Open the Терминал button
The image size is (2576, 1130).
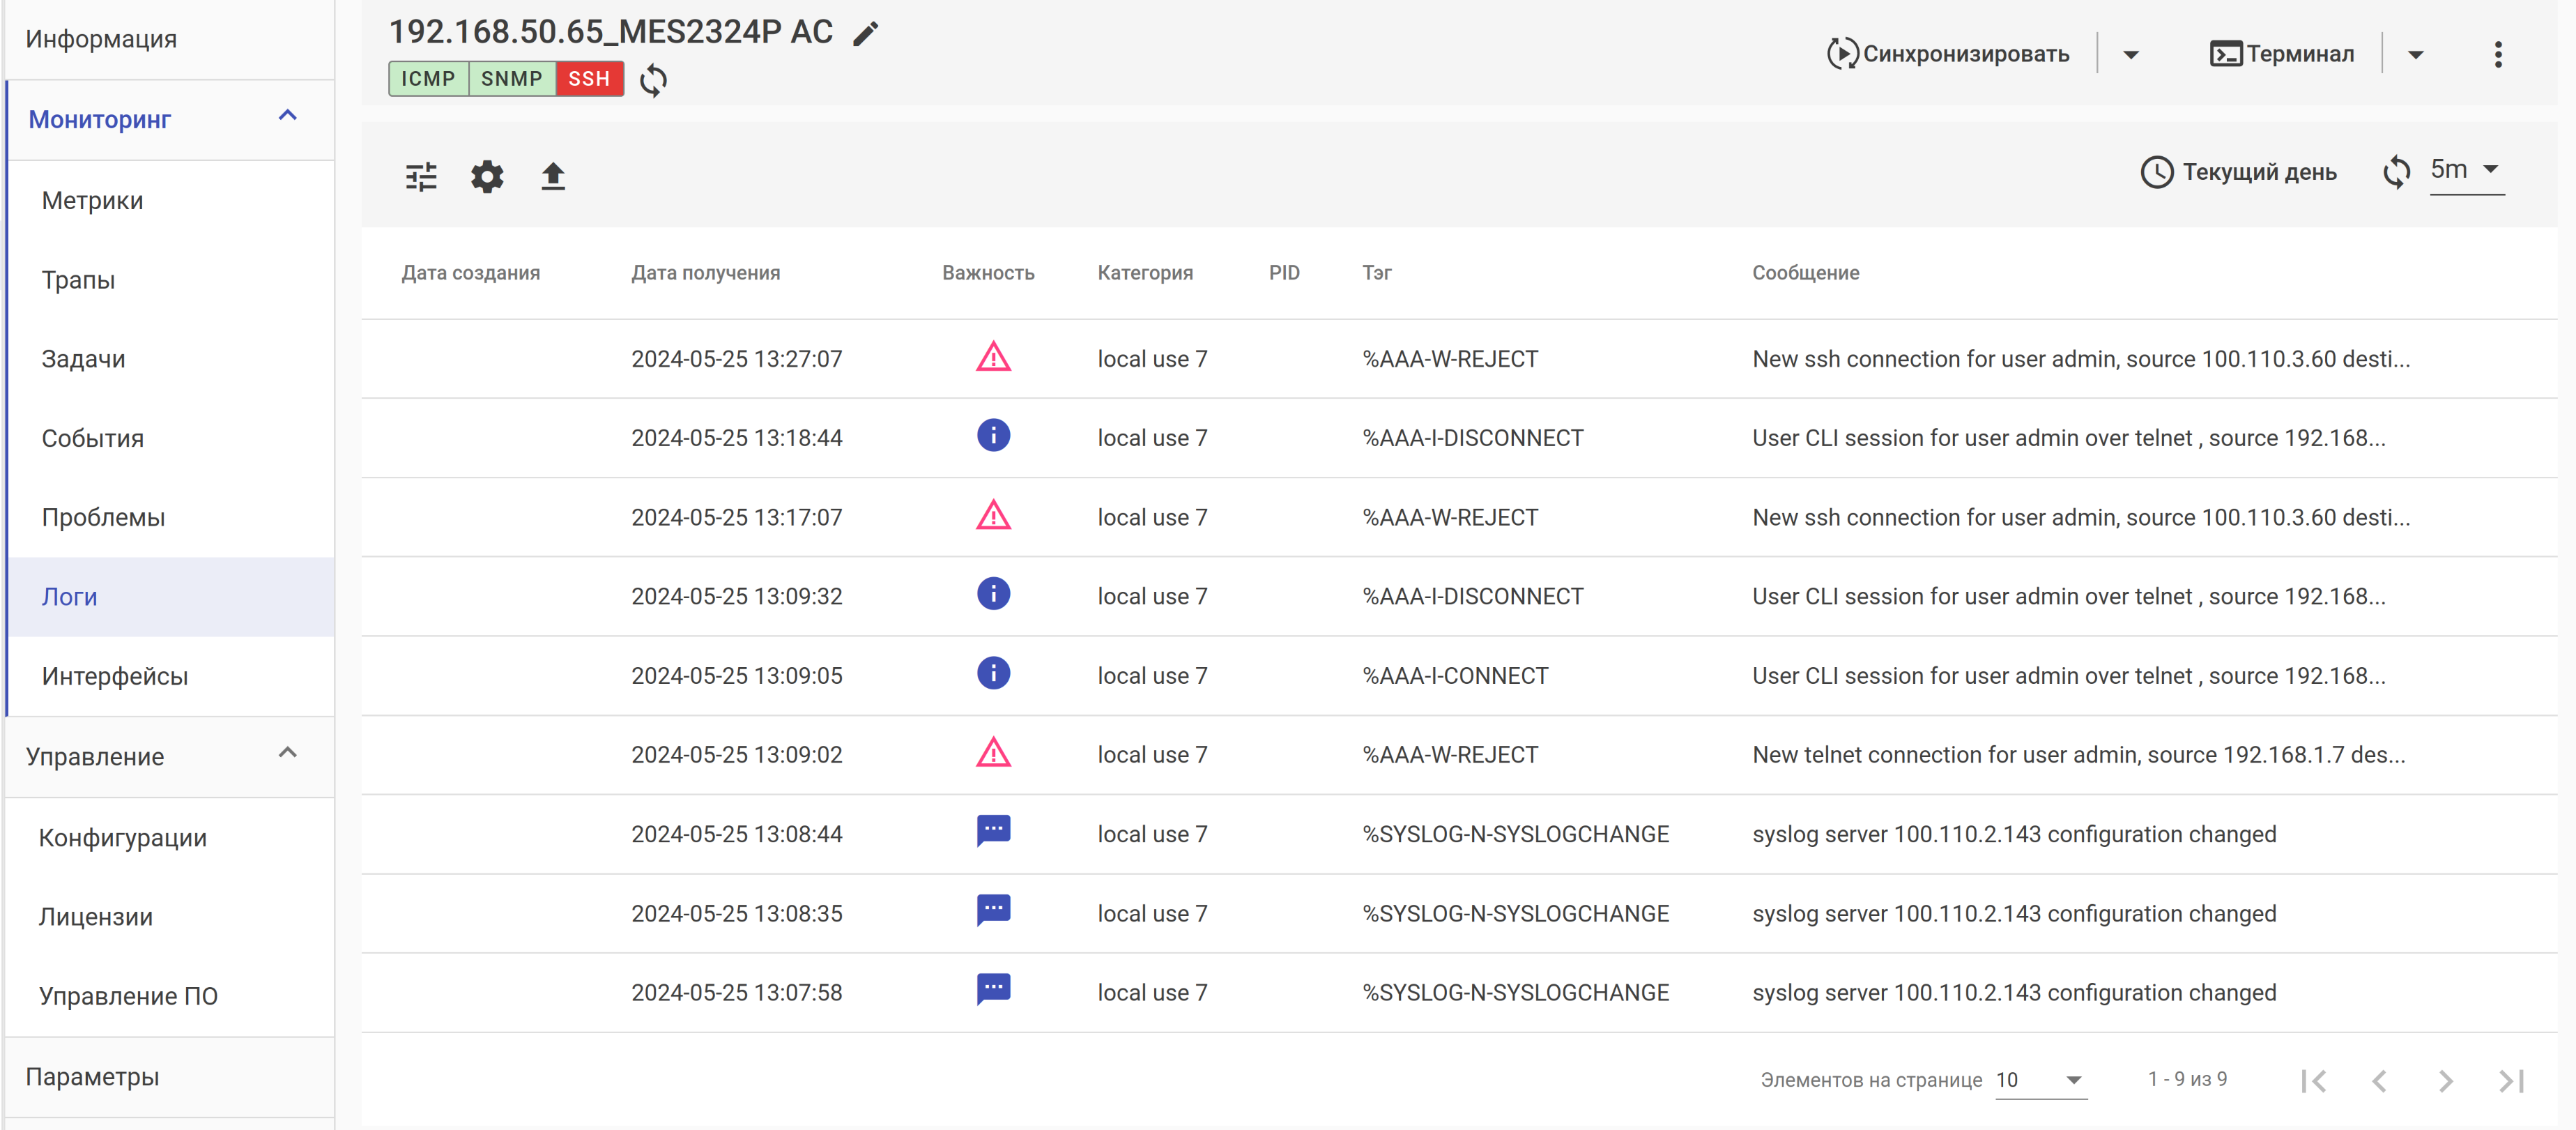point(2281,54)
